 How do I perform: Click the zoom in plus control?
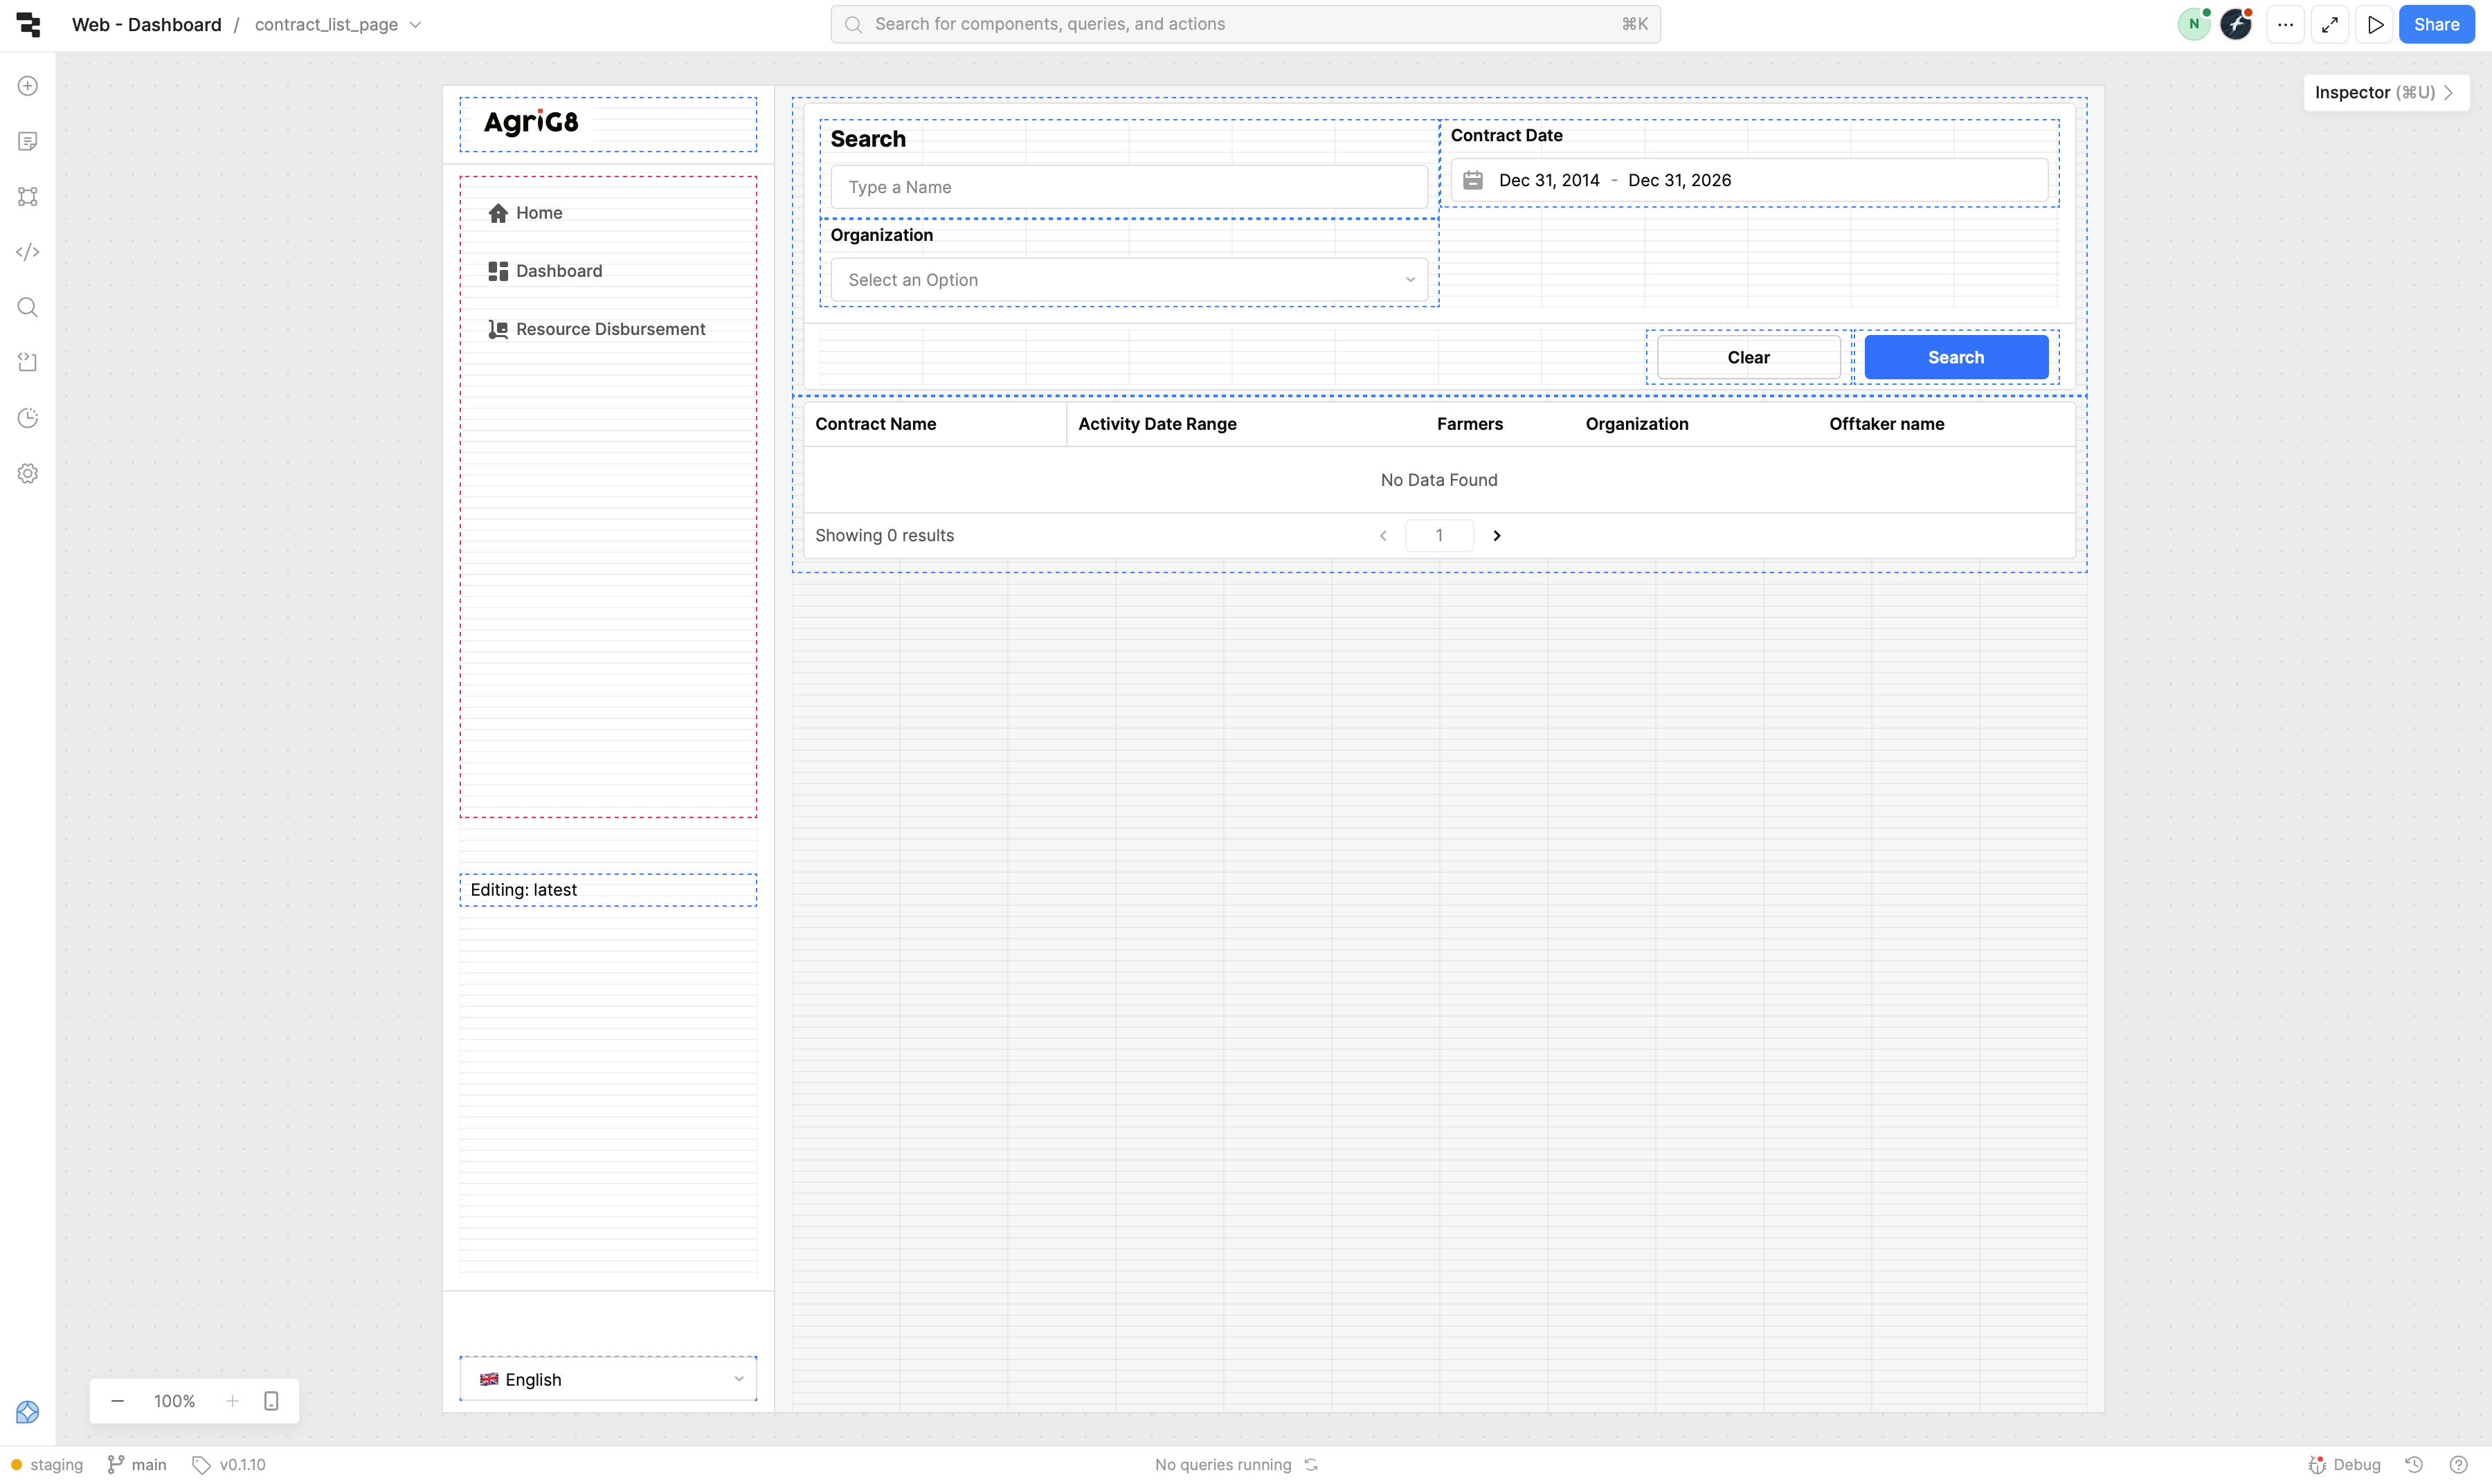232,1401
